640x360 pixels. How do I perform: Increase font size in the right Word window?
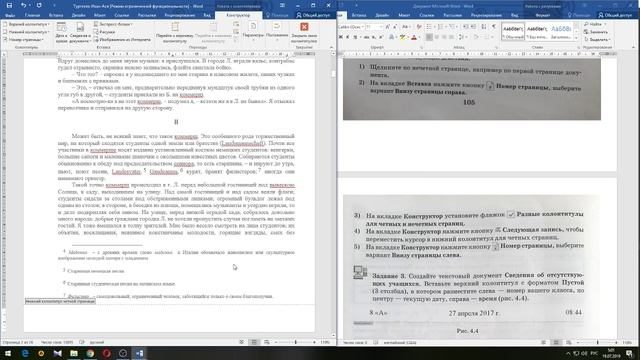pyautogui.click(x=388, y=27)
